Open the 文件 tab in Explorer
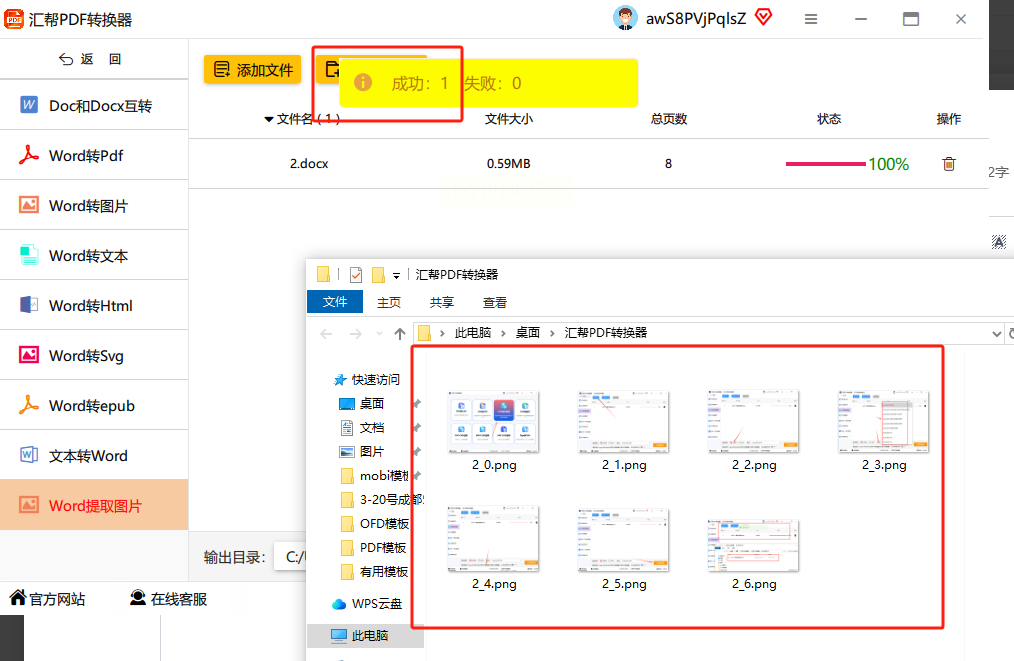 (x=335, y=302)
